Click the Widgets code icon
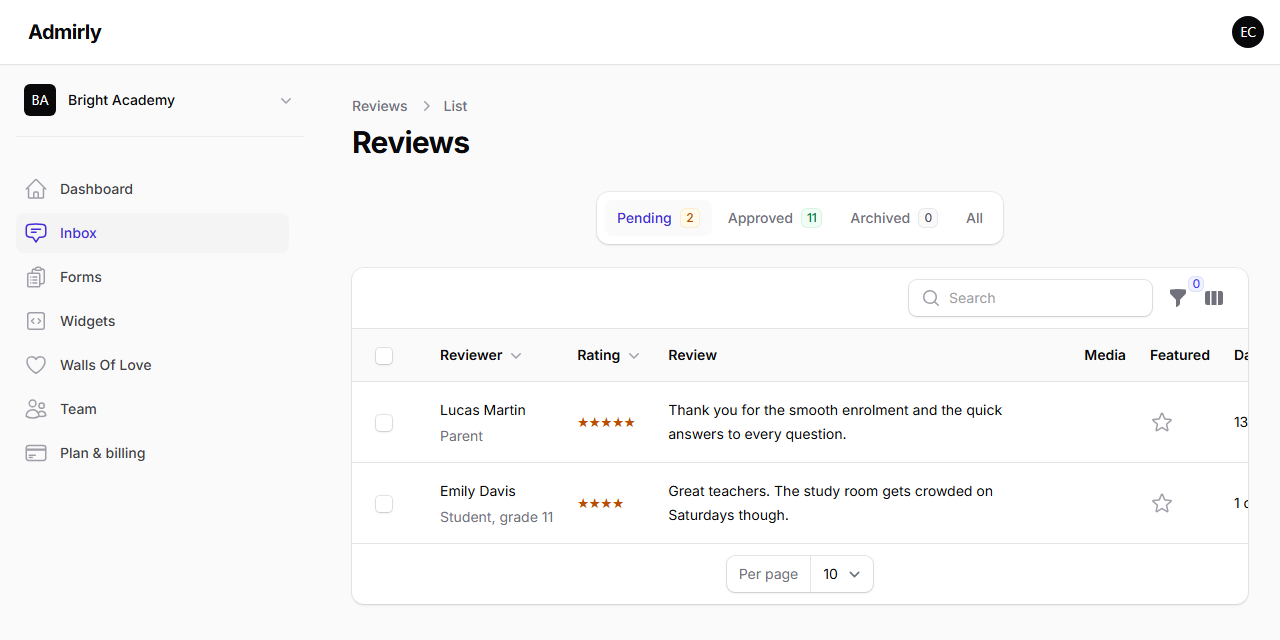The height and width of the screenshot is (640, 1280). pos(36,321)
